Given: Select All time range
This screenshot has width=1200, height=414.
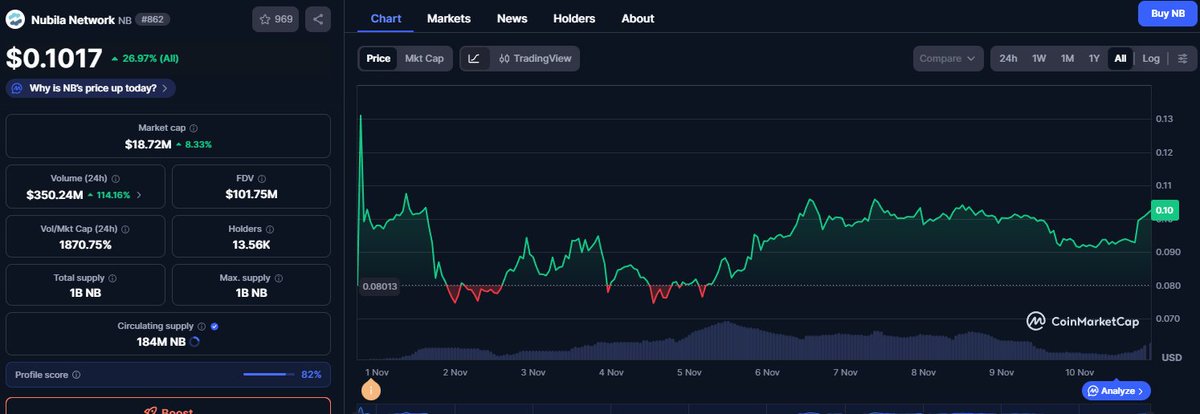Looking at the screenshot, I should coord(1120,58).
